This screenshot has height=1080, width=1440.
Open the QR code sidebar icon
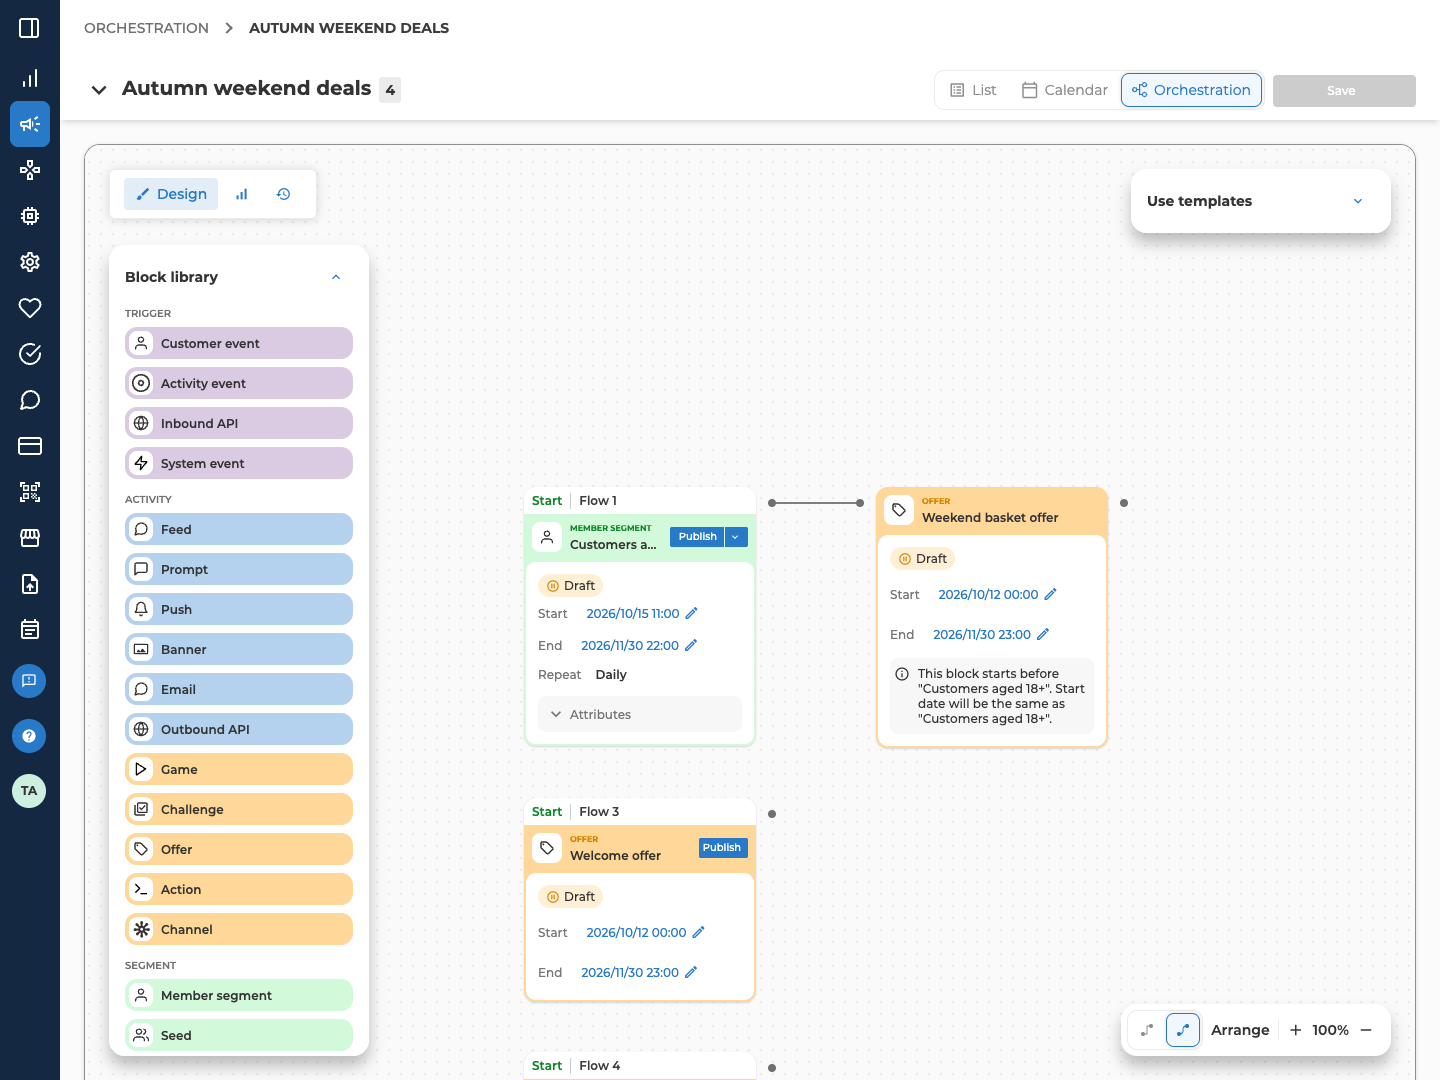pyautogui.click(x=30, y=492)
